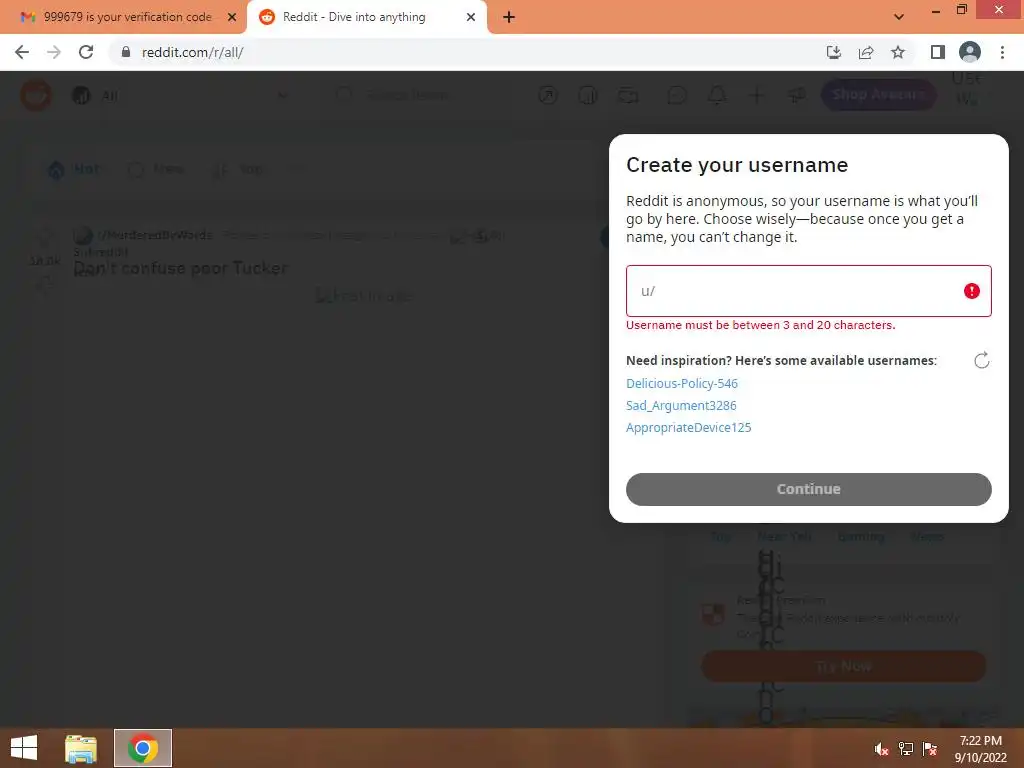
Task: Upvote the Don't confuse poor Tucker post
Action: (x=44, y=239)
